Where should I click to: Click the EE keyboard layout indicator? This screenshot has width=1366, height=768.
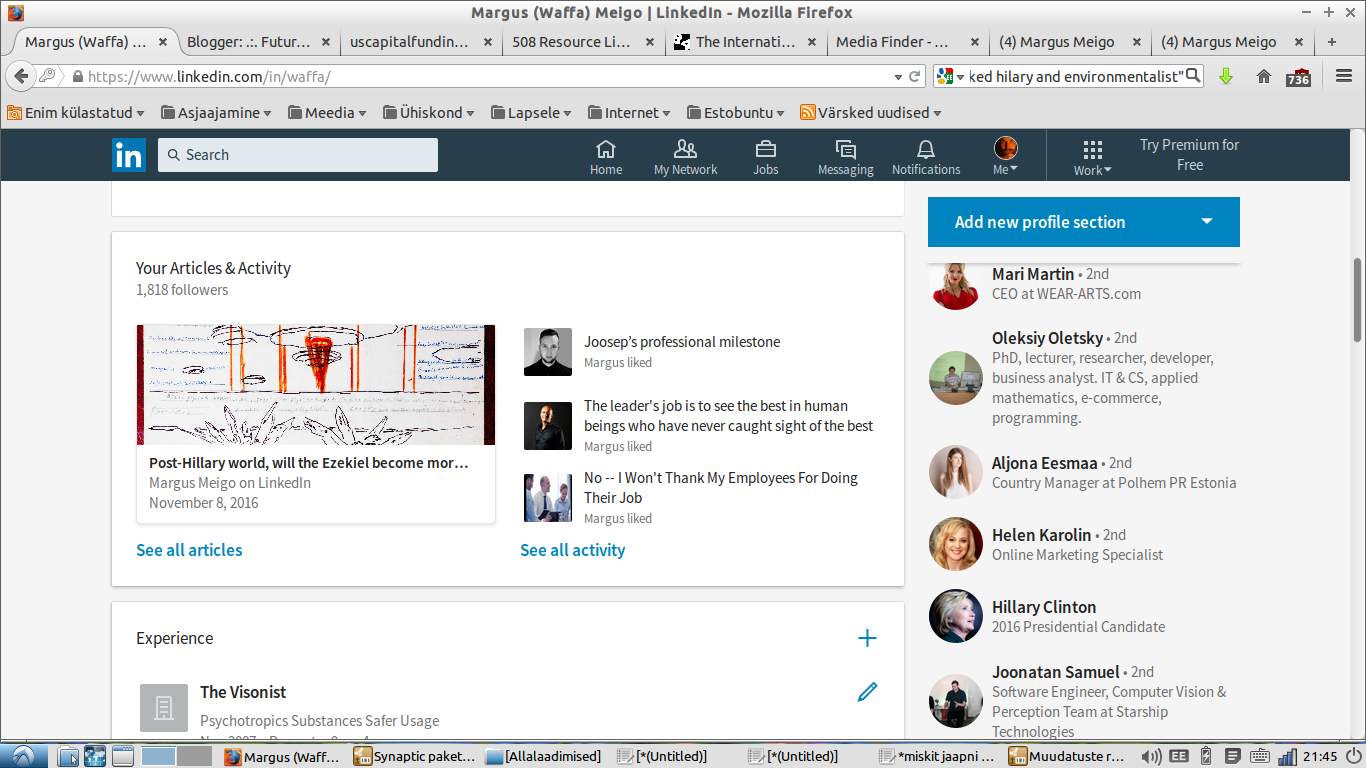click(1179, 756)
